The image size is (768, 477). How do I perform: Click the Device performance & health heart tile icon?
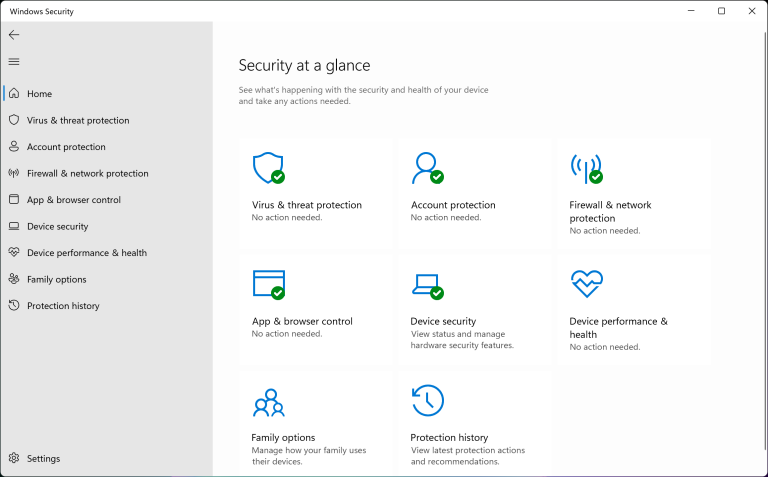coord(587,284)
